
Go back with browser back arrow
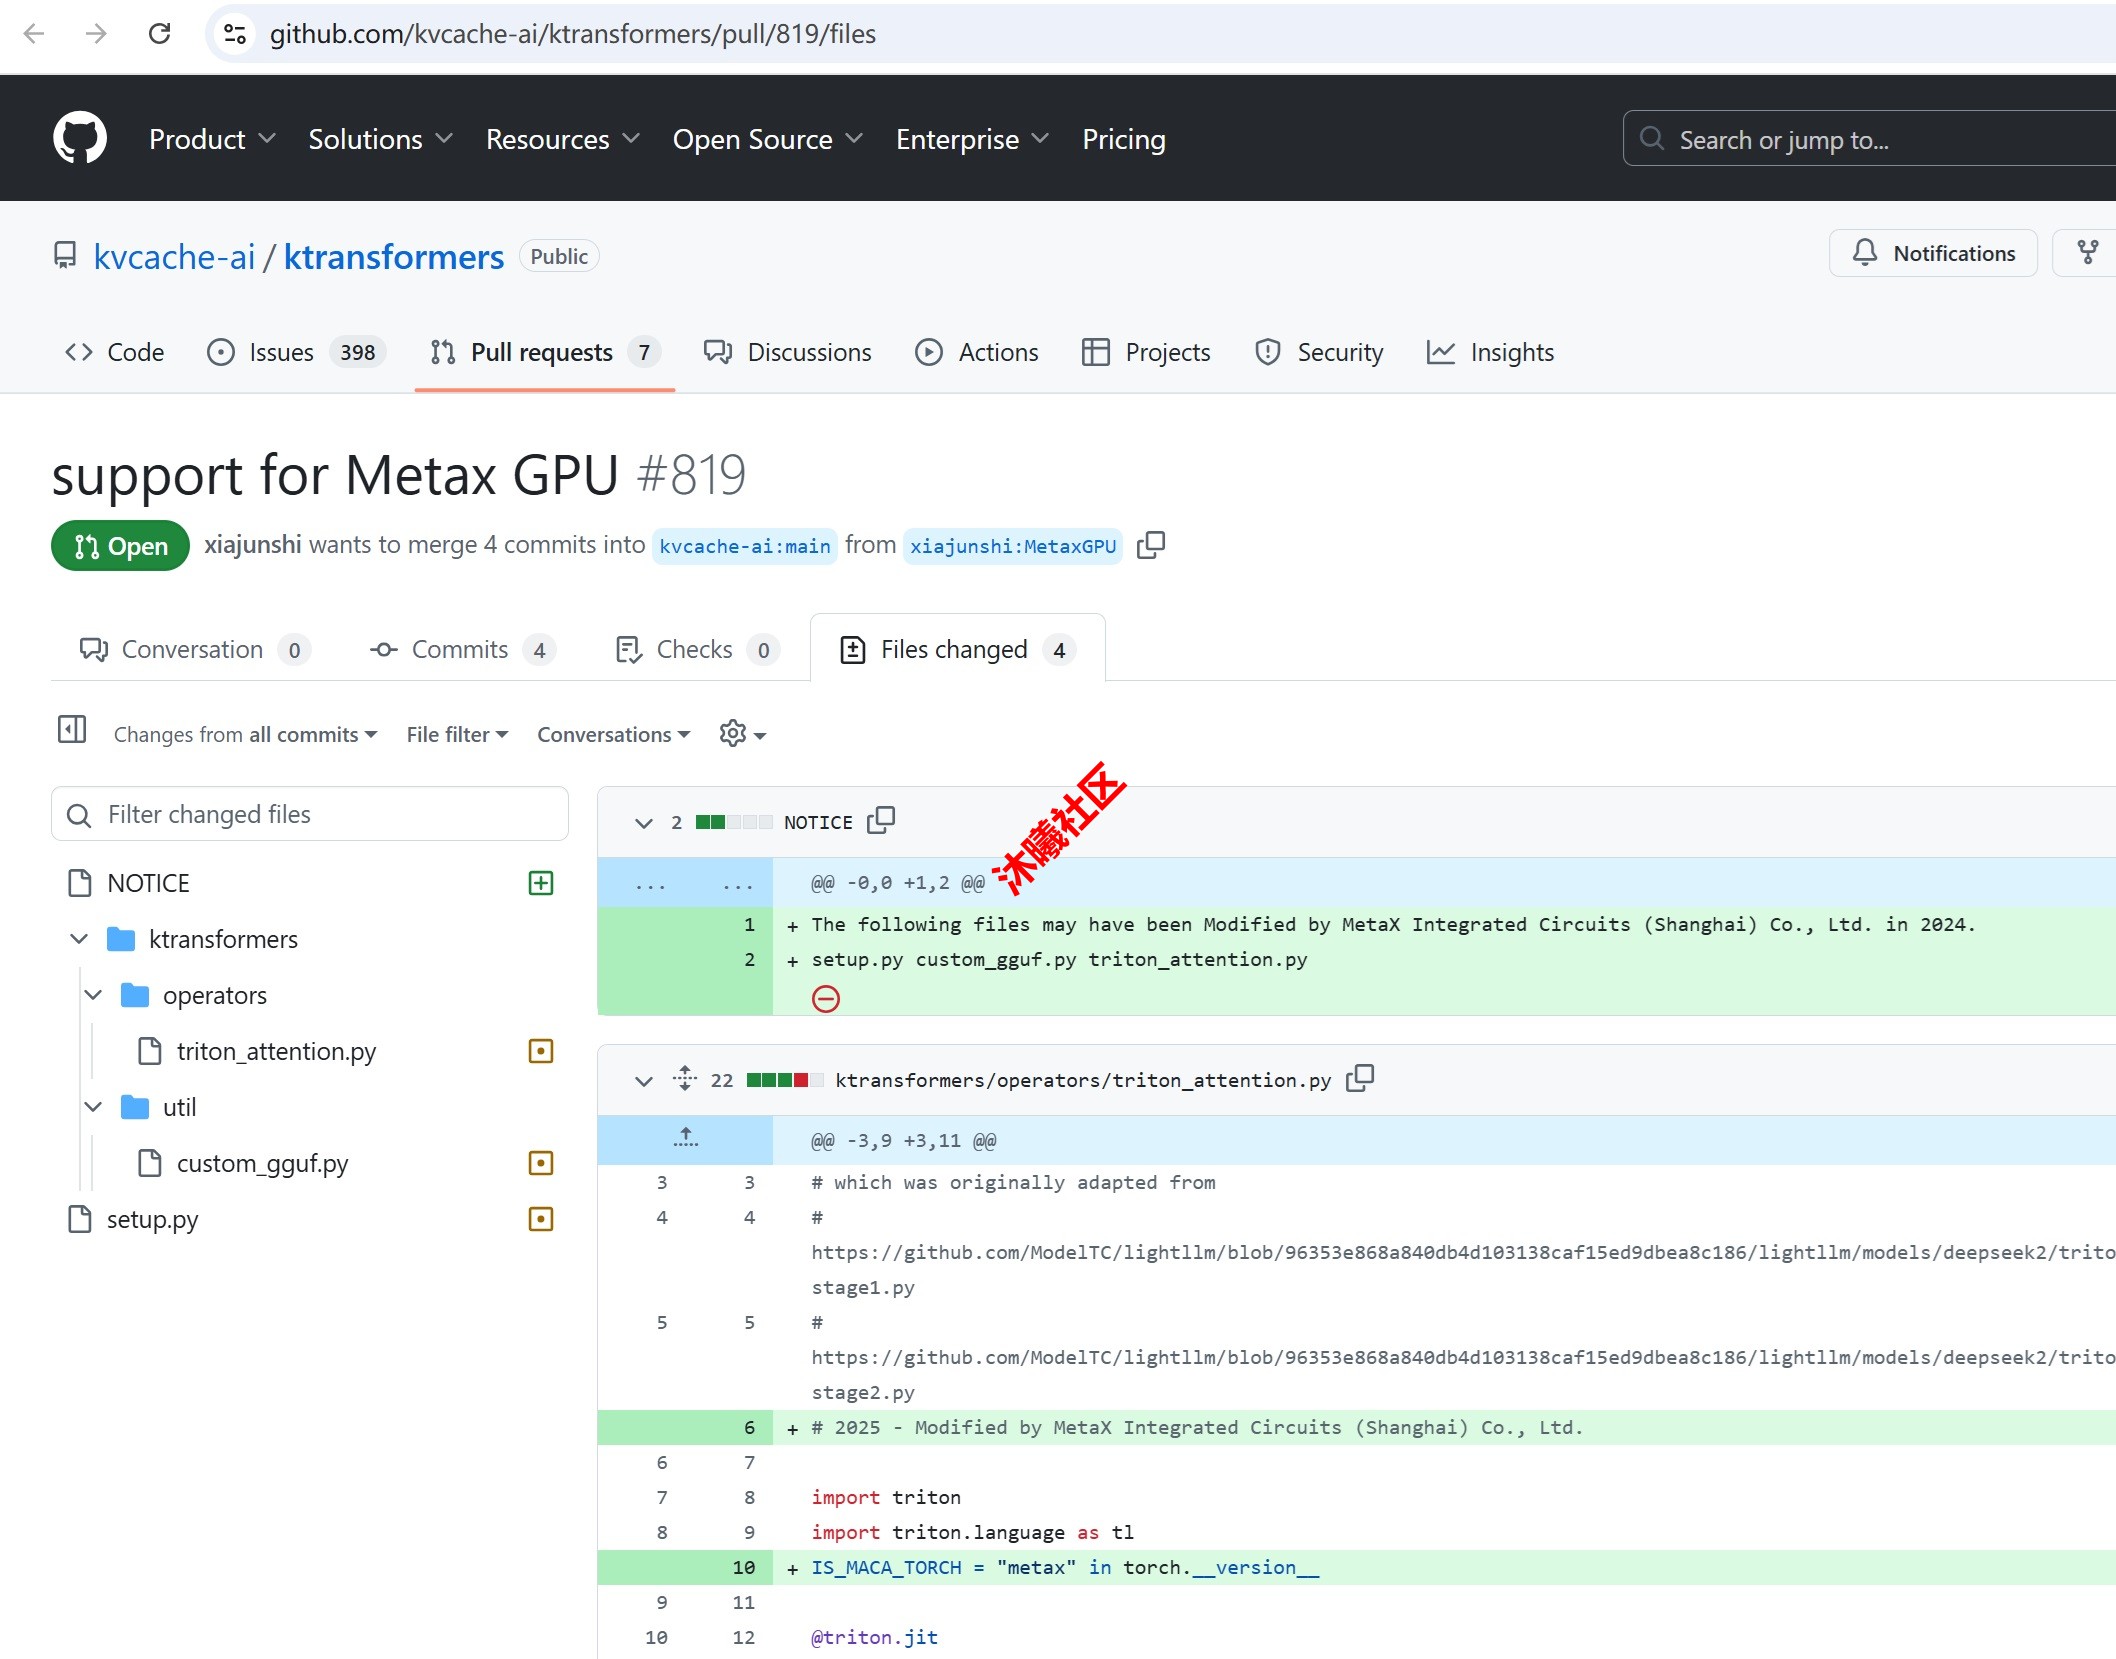[x=33, y=34]
